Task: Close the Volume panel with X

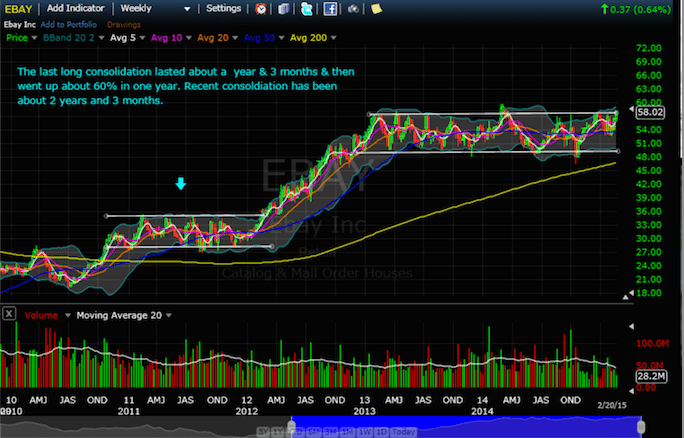Action: 9,315
